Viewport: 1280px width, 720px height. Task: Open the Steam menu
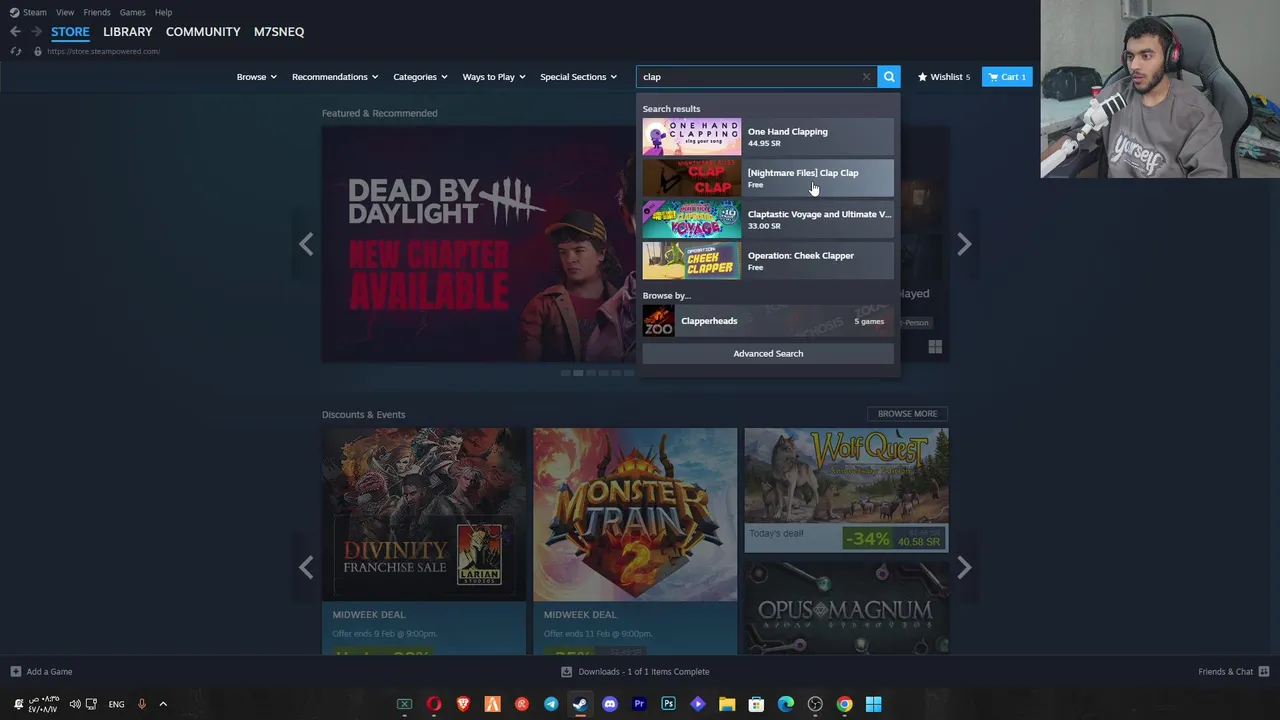click(29, 12)
